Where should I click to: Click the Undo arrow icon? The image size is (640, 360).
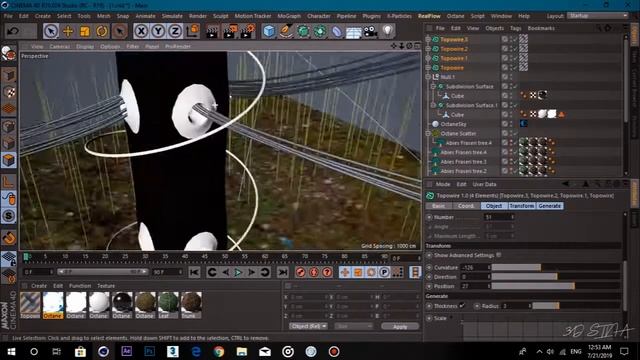(x=13, y=31)
